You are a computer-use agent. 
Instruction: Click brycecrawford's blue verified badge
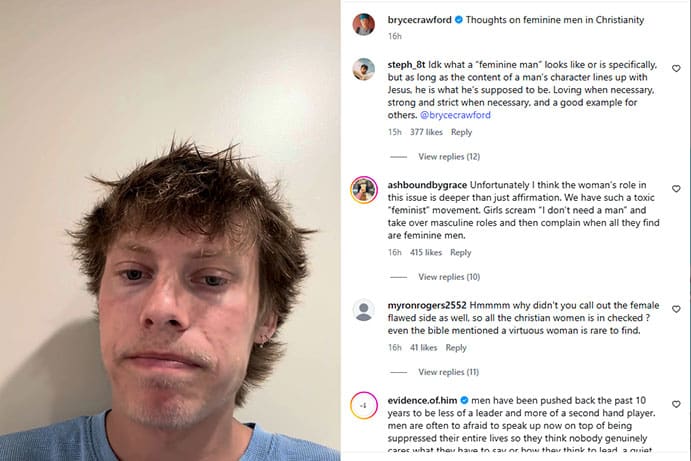(x=458, y=20)
